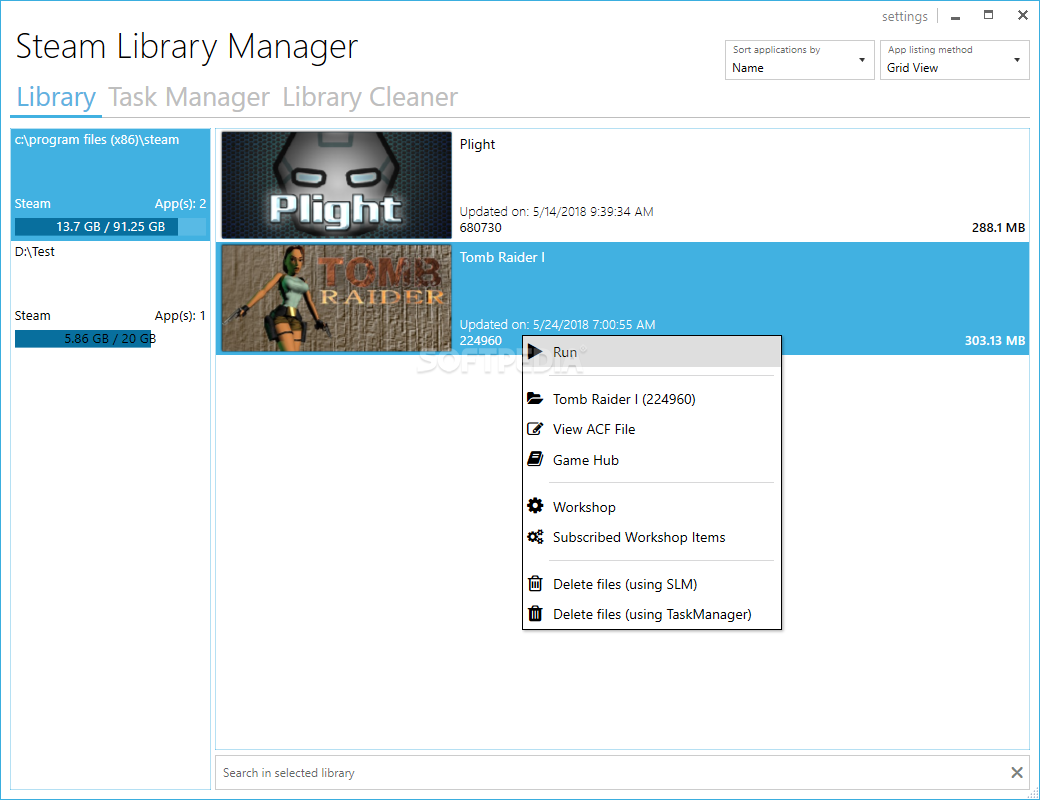The height and width of the screenshot is (800, 1040).
Task: Maximize the Steam Library Manager window
Action: [x=988, y=15]
